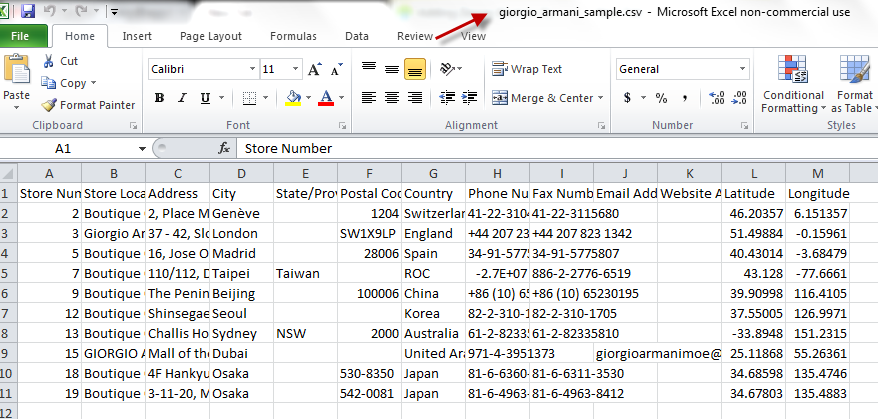This screenshot has width=878, height=419.
Task: Open Clipboard group dialog launcher
Action: tap(134, 126)
